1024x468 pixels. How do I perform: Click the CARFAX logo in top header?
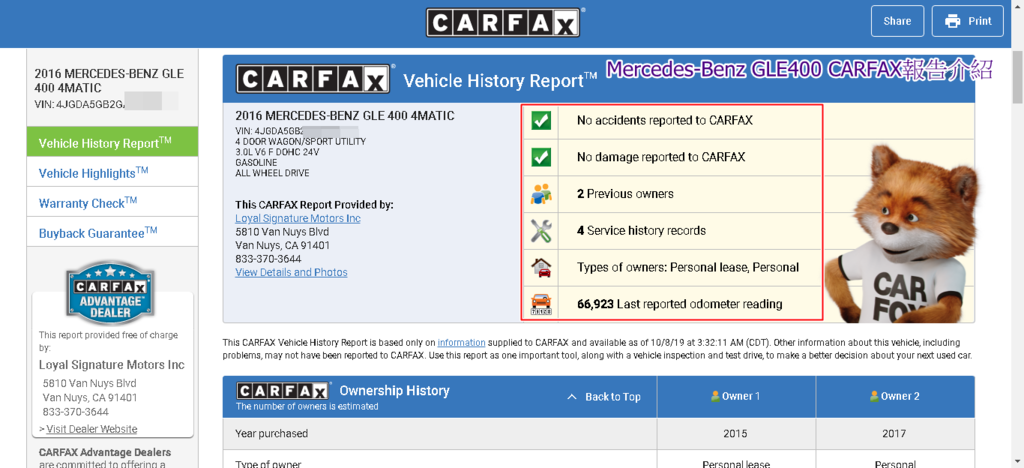(x=503, y=22)
